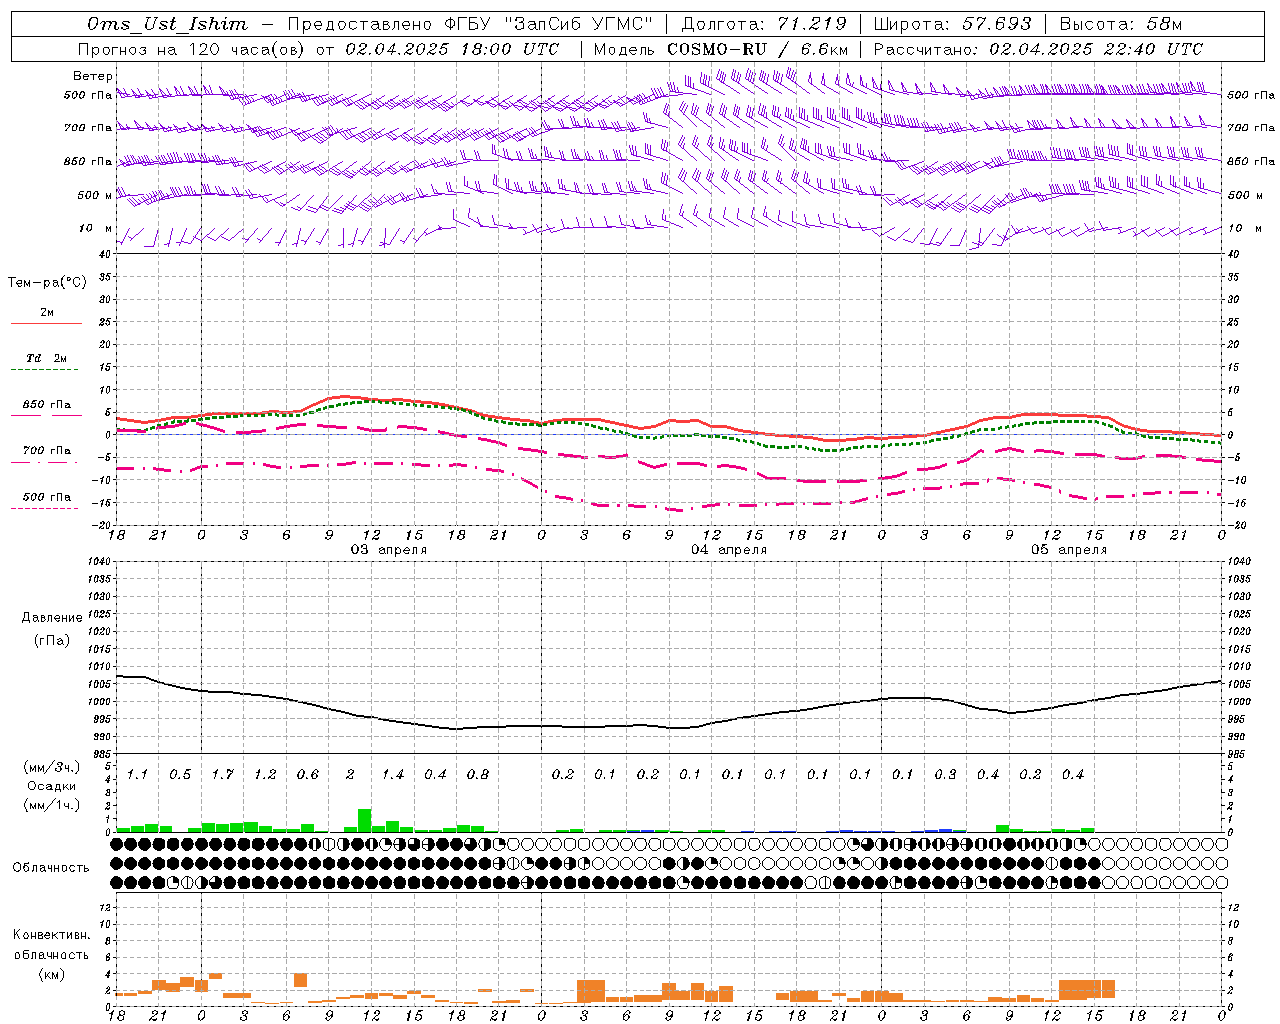The image size is (1280, 1024).
Task: Click the Осадки precipitation label
Action: tap(51, 787)
